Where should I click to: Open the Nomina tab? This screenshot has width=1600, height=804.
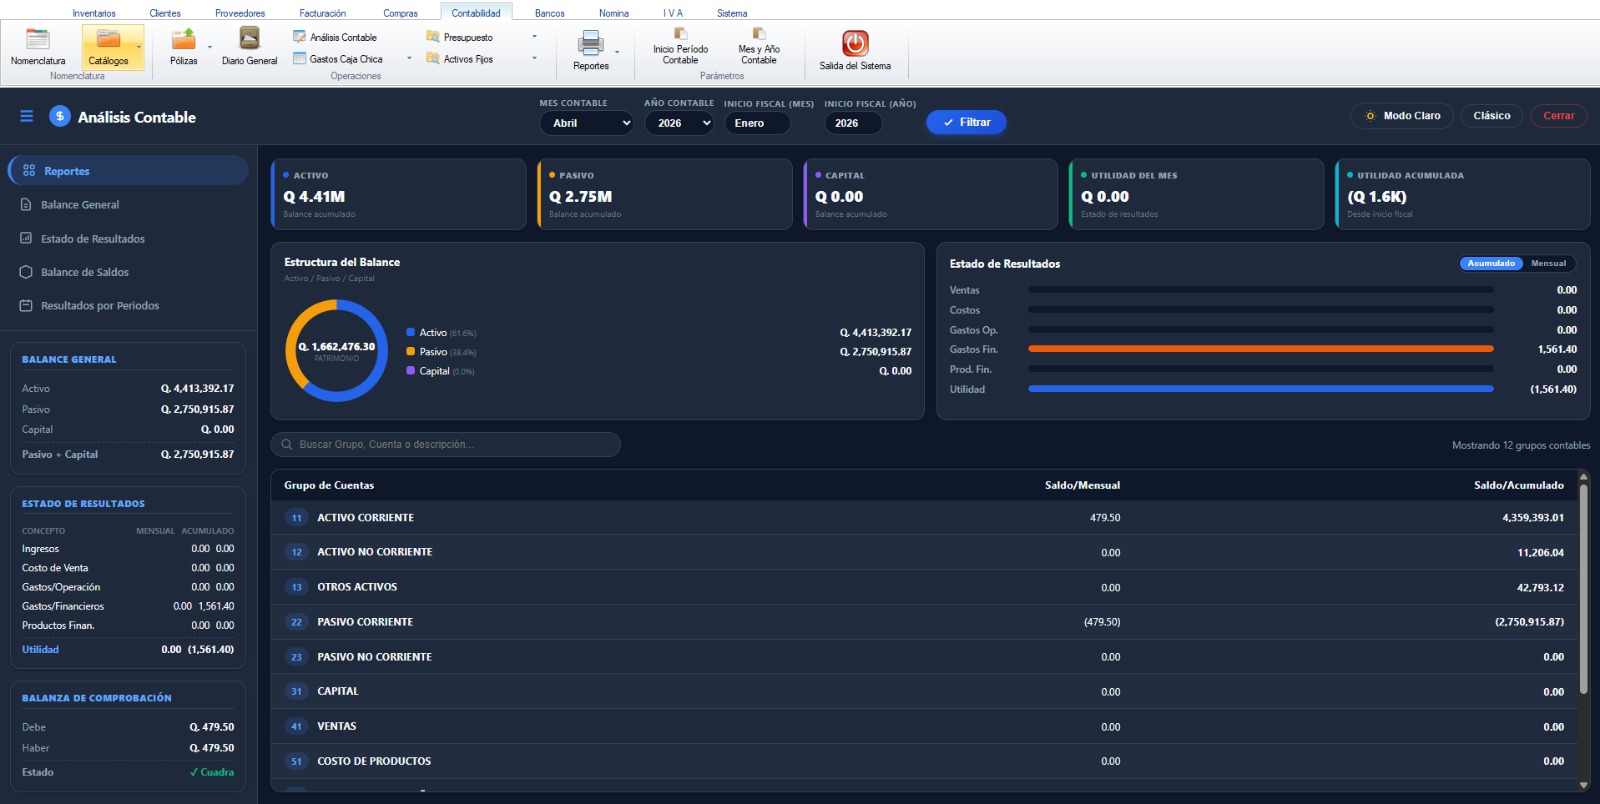(x=614, y=13)
